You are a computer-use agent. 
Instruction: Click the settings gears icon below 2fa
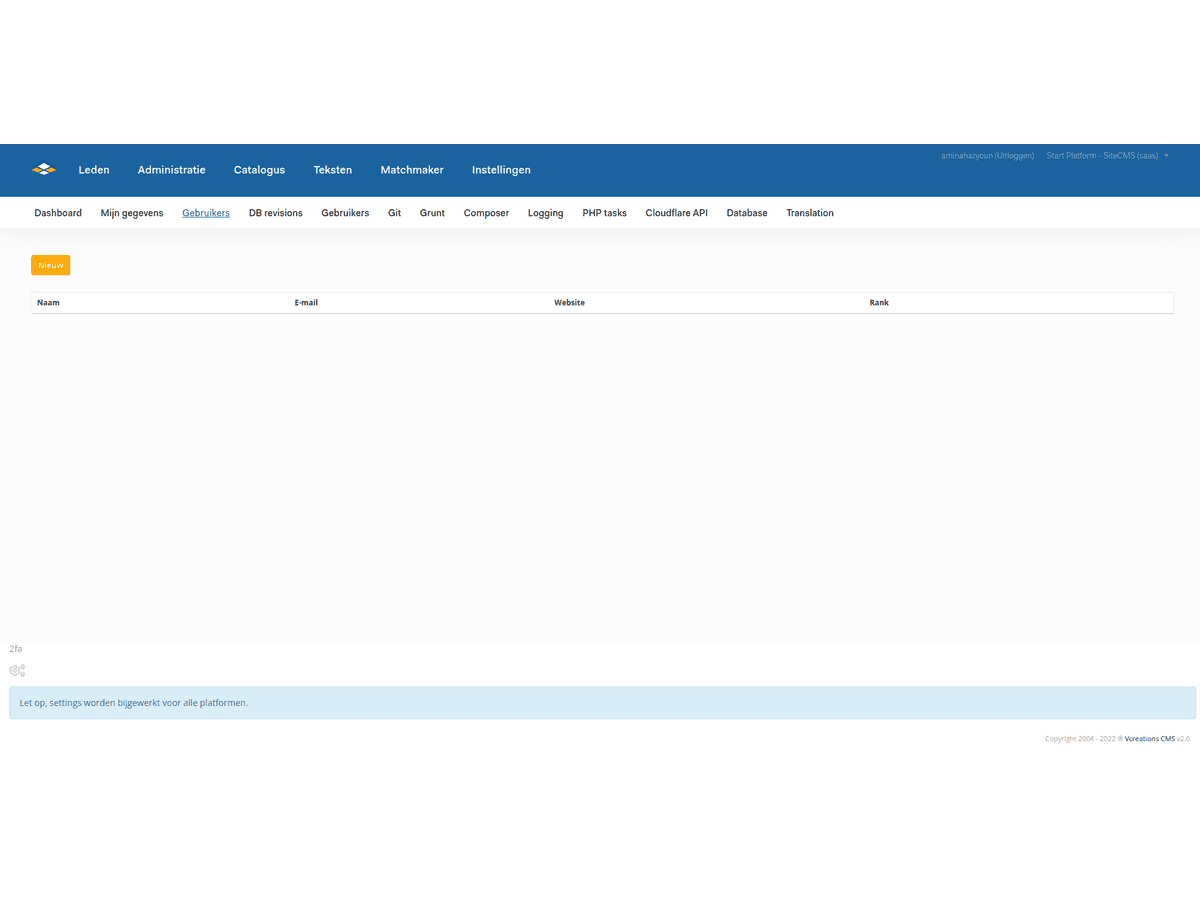click(17, 670)
